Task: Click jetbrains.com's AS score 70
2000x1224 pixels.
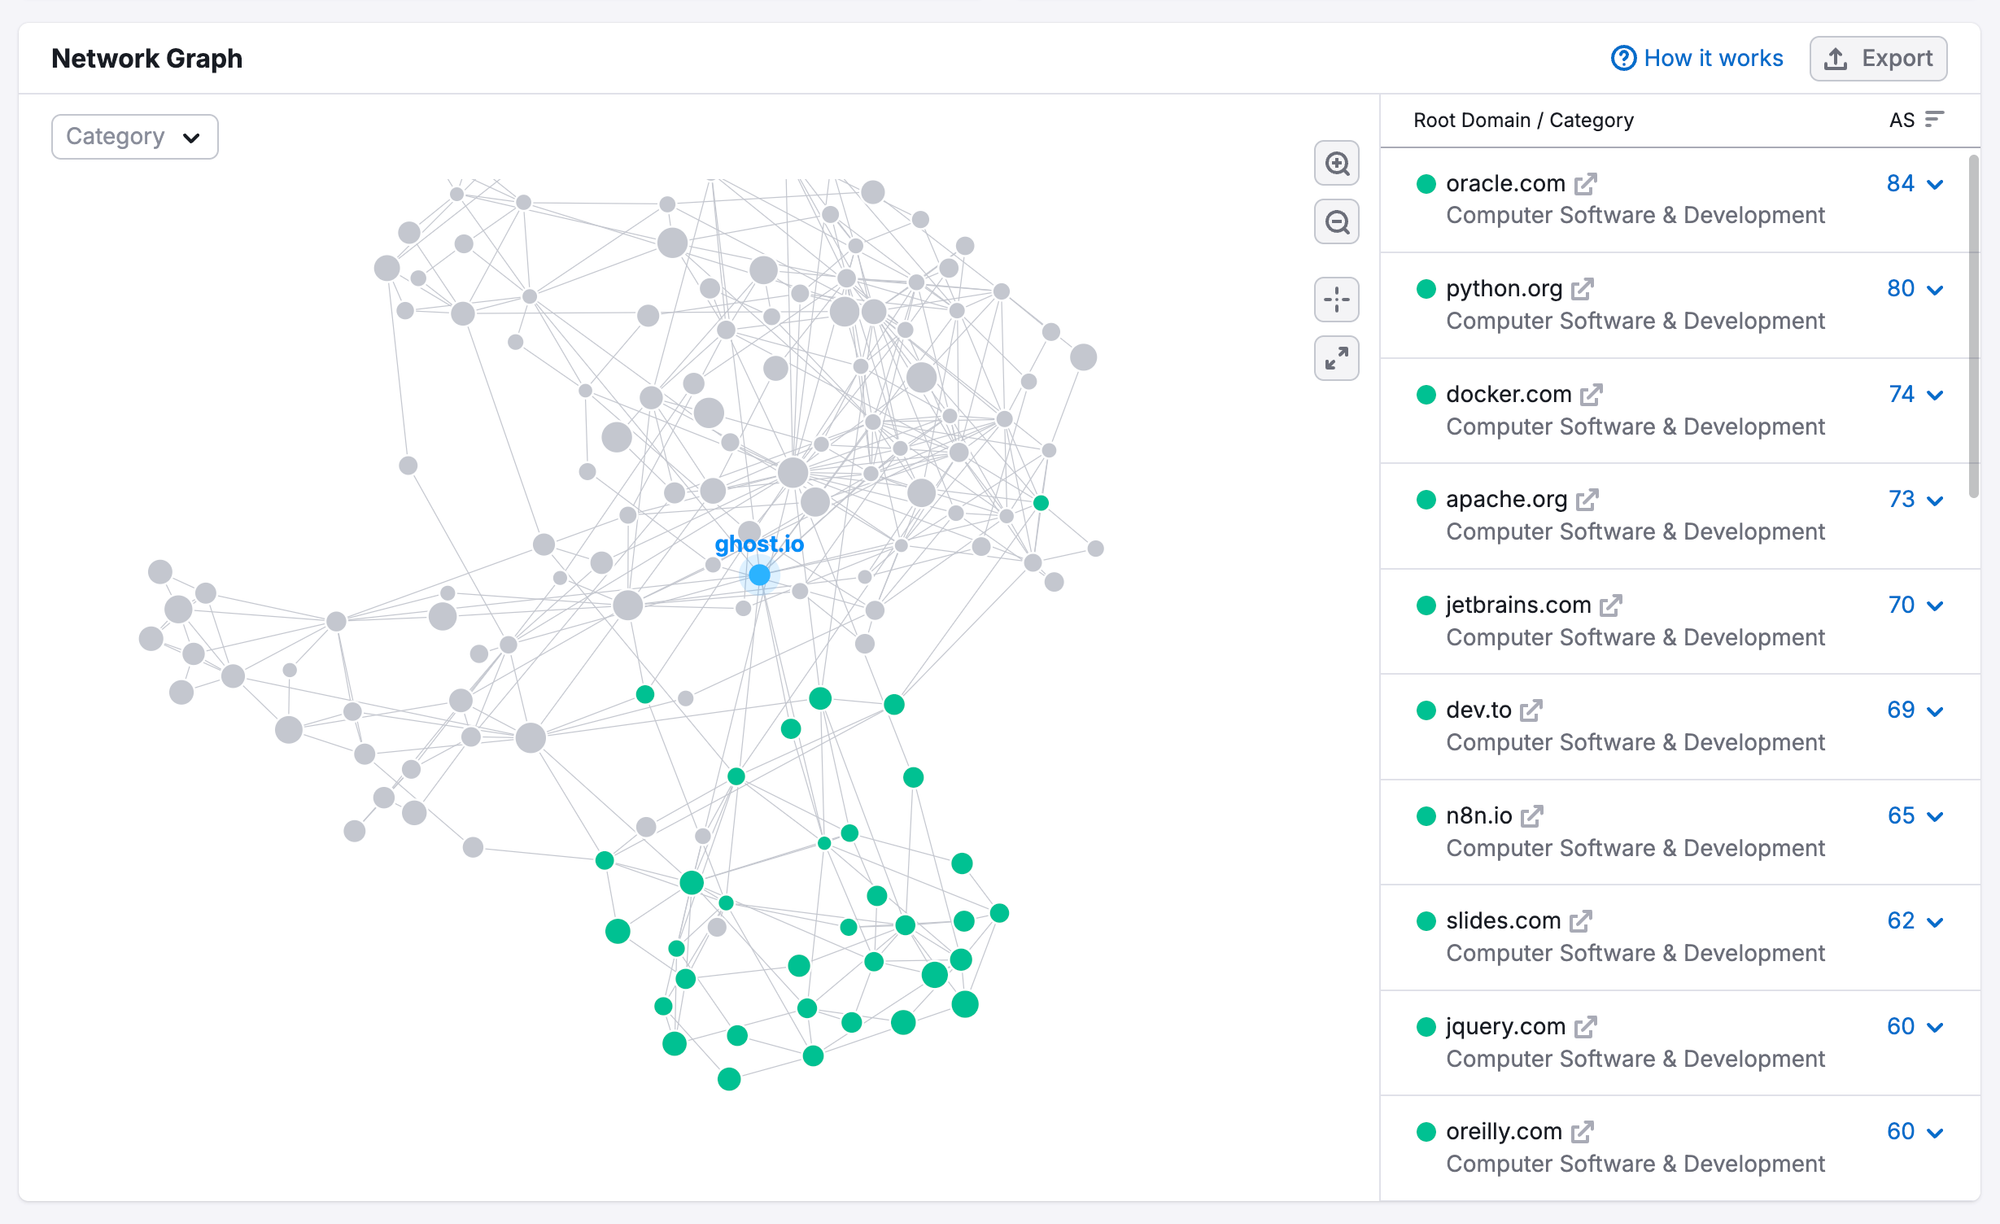Action: 1901,605
